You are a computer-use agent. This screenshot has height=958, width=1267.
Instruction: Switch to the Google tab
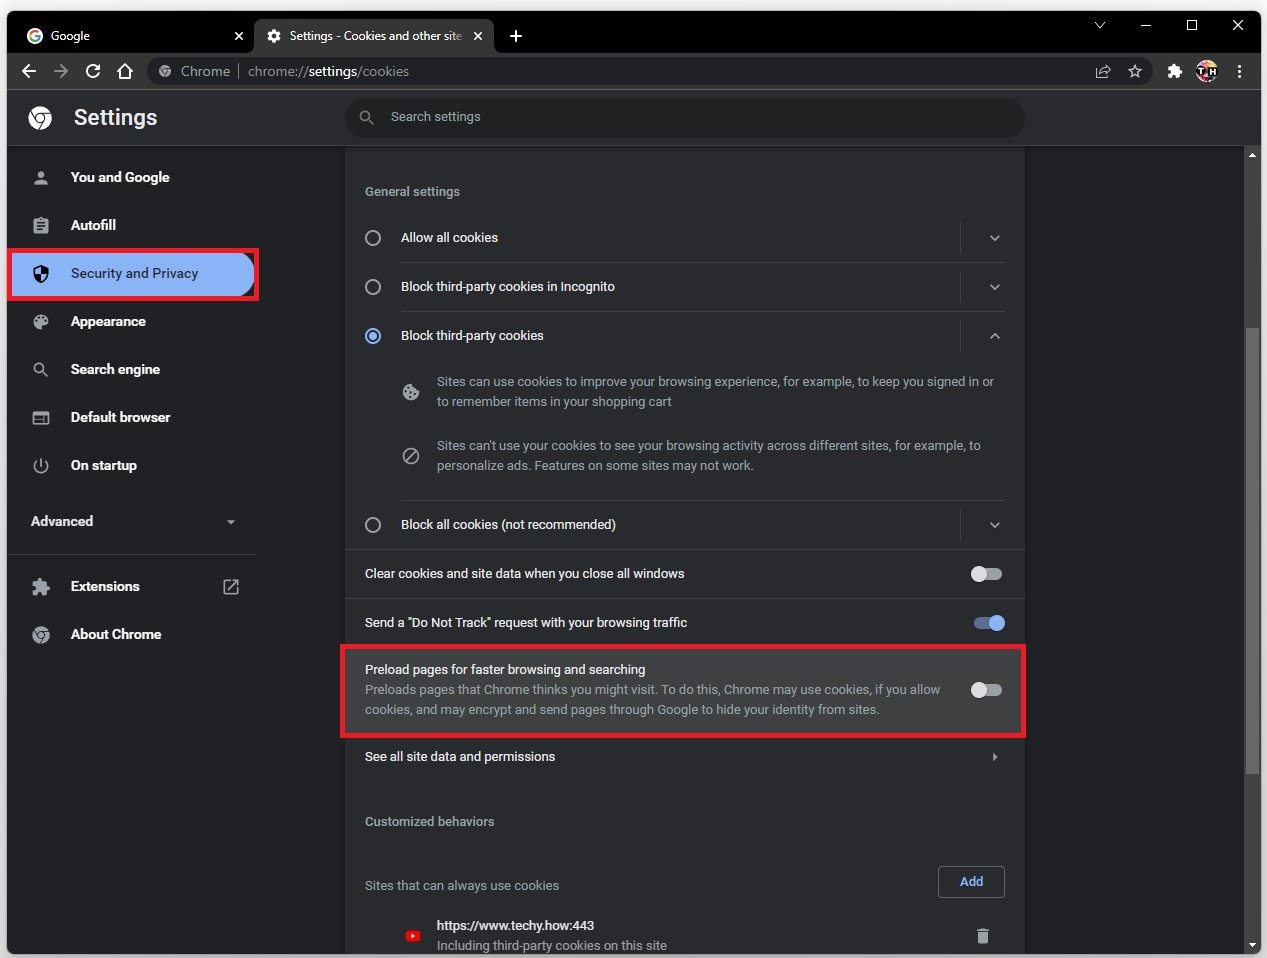(130, 36)
